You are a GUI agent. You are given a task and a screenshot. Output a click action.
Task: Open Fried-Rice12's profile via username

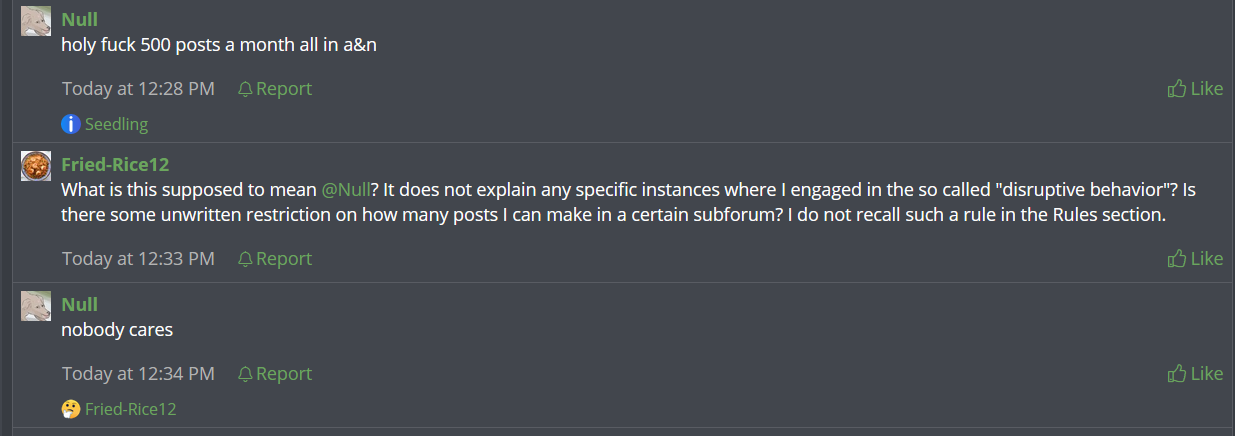[108, 164]
